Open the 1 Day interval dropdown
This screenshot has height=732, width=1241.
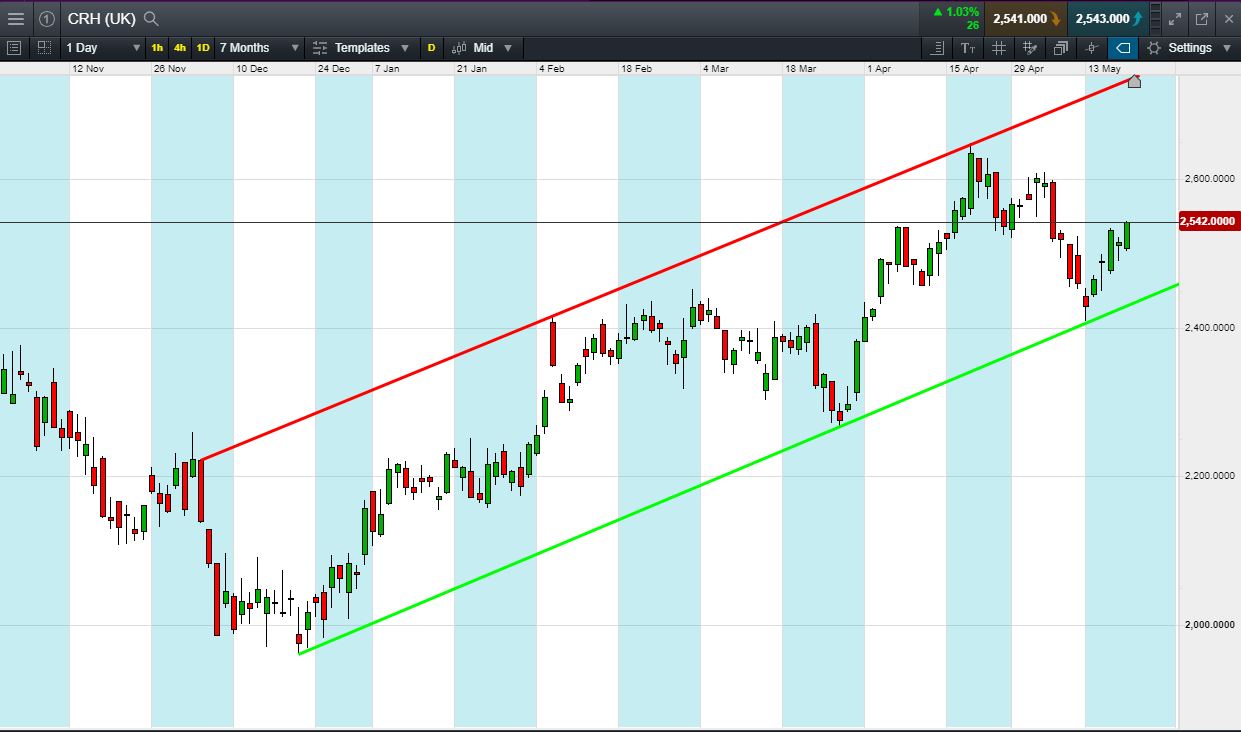click(x=103, y=47)
